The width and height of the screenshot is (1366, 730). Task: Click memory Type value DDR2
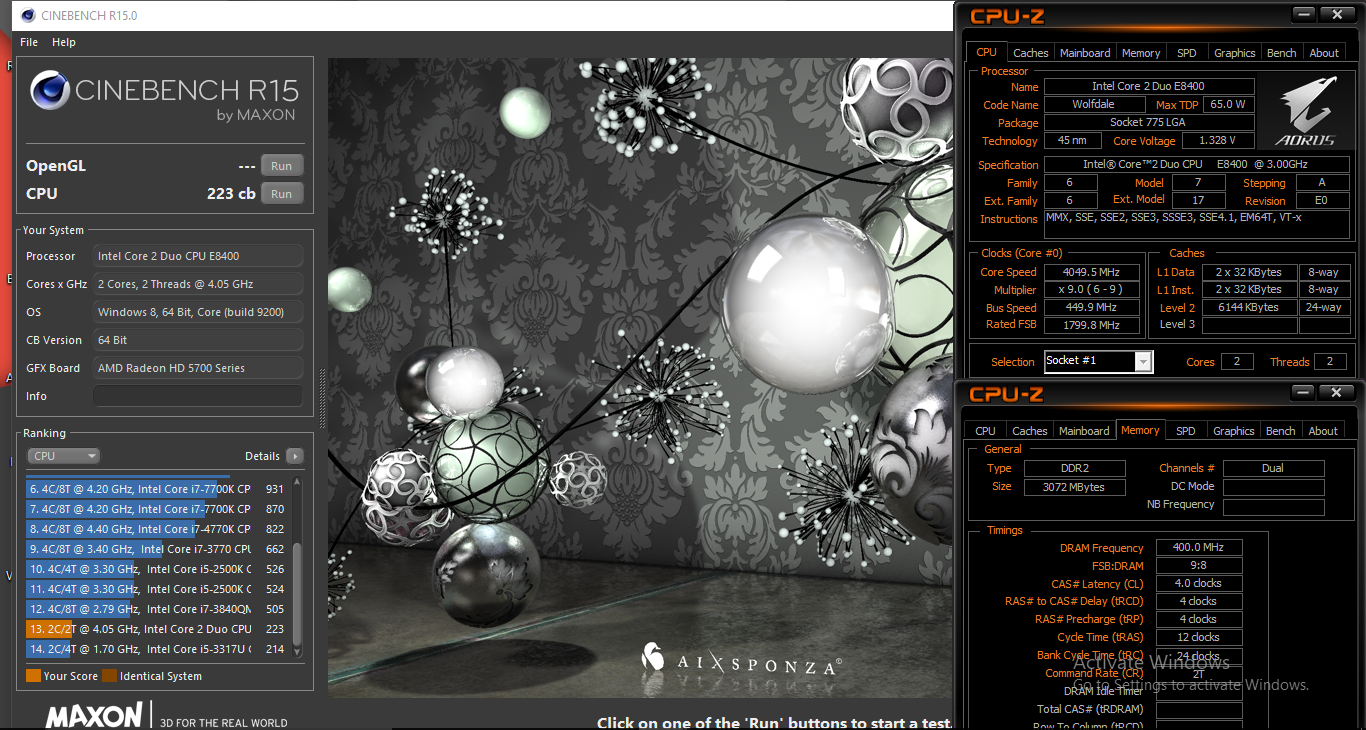(1075, 468)
